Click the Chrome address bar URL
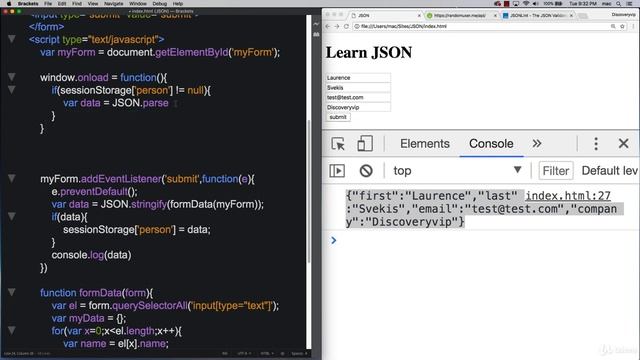 click(x=404, y=26)
